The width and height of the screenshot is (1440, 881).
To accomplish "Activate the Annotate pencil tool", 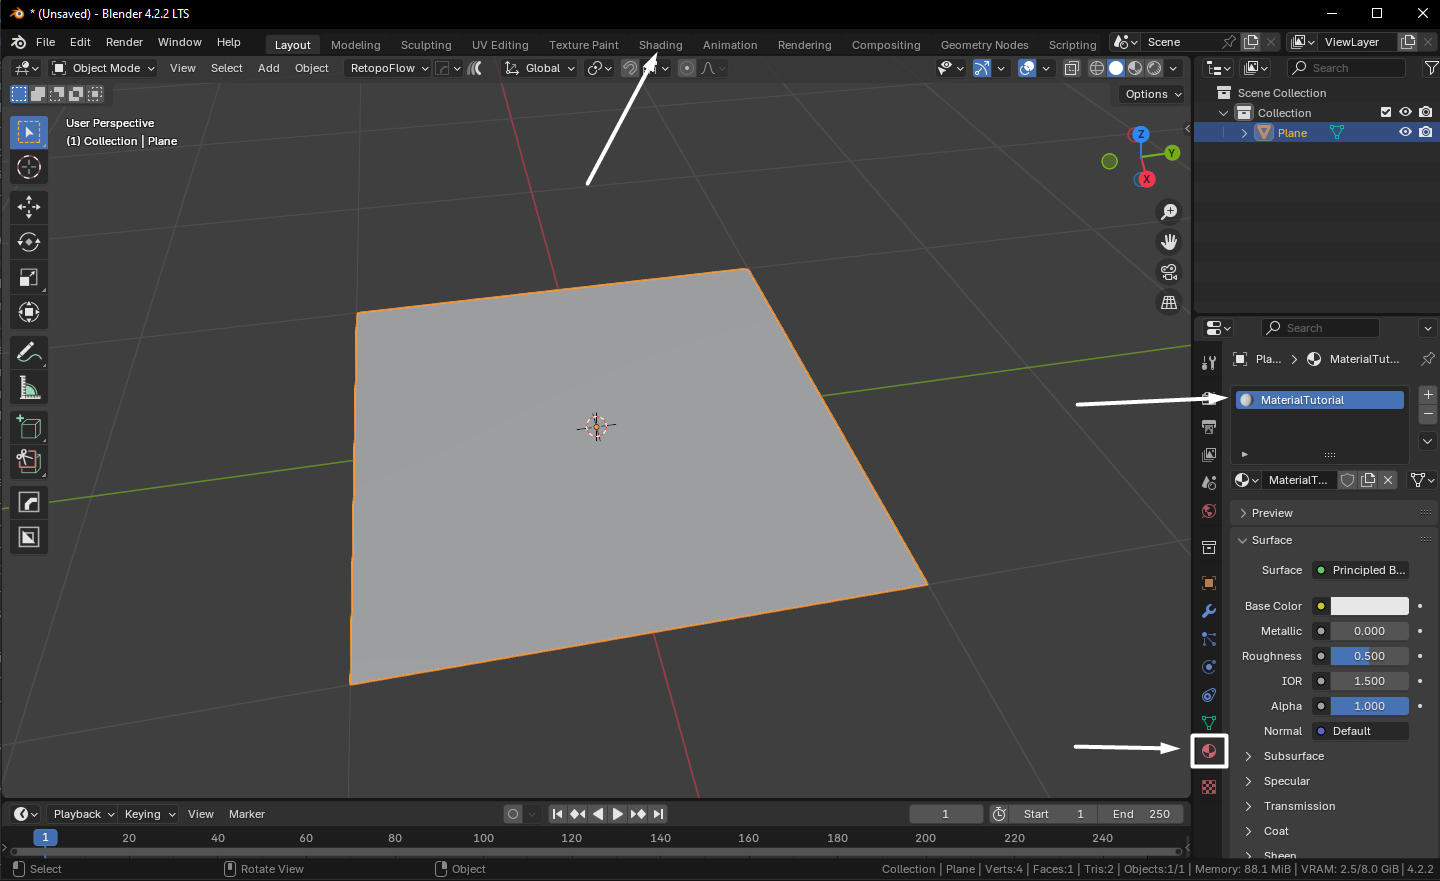I will pyautogui.click(x=29, y=353).
